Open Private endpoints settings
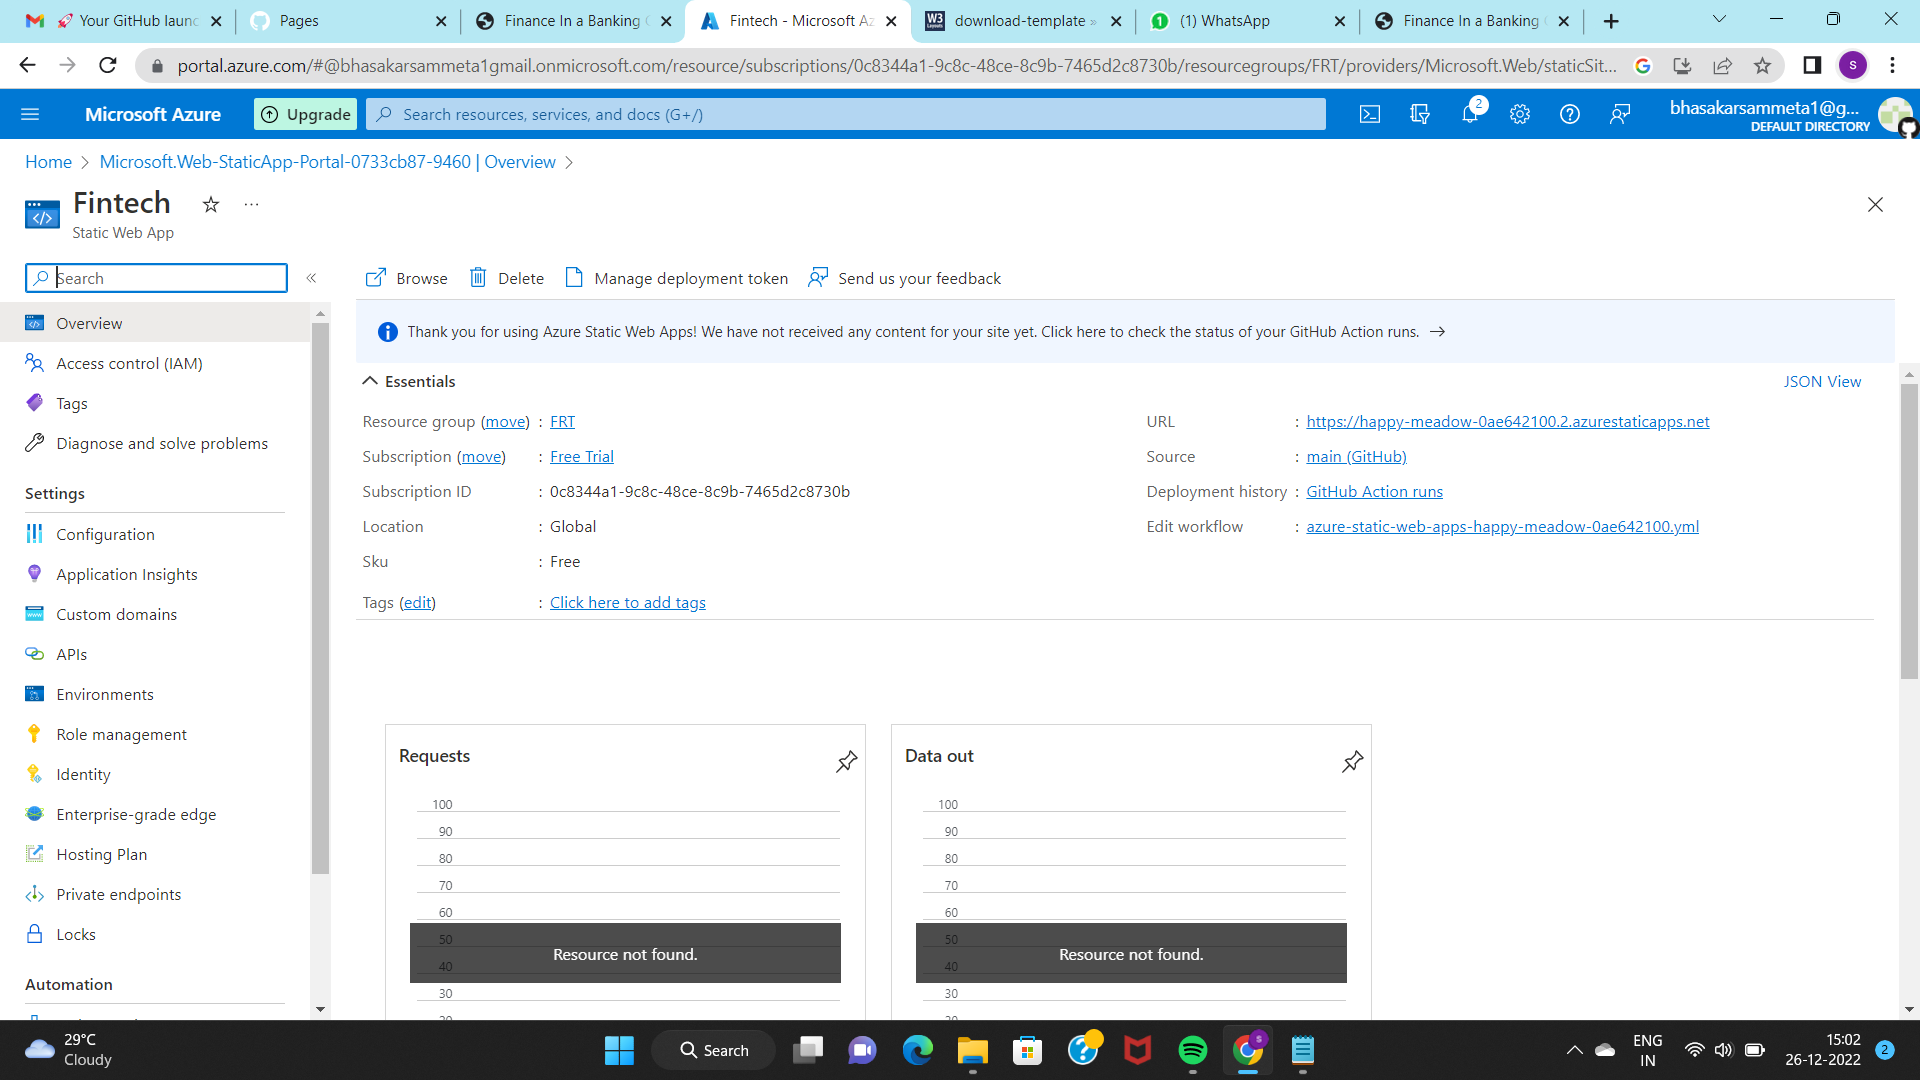Screen dimensions: 1920x1080 pyautogui.click(x=118, y=894)
